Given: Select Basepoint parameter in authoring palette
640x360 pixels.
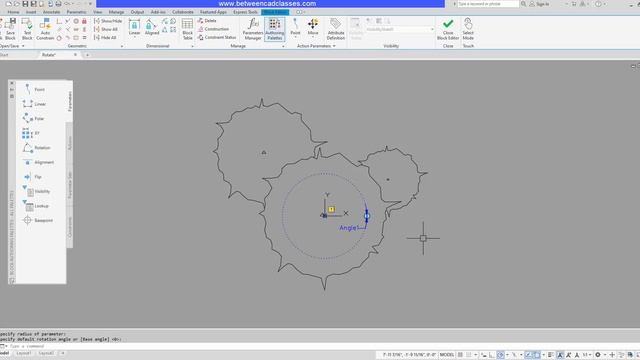Looking at the screenshot, I should click(38, 220).
